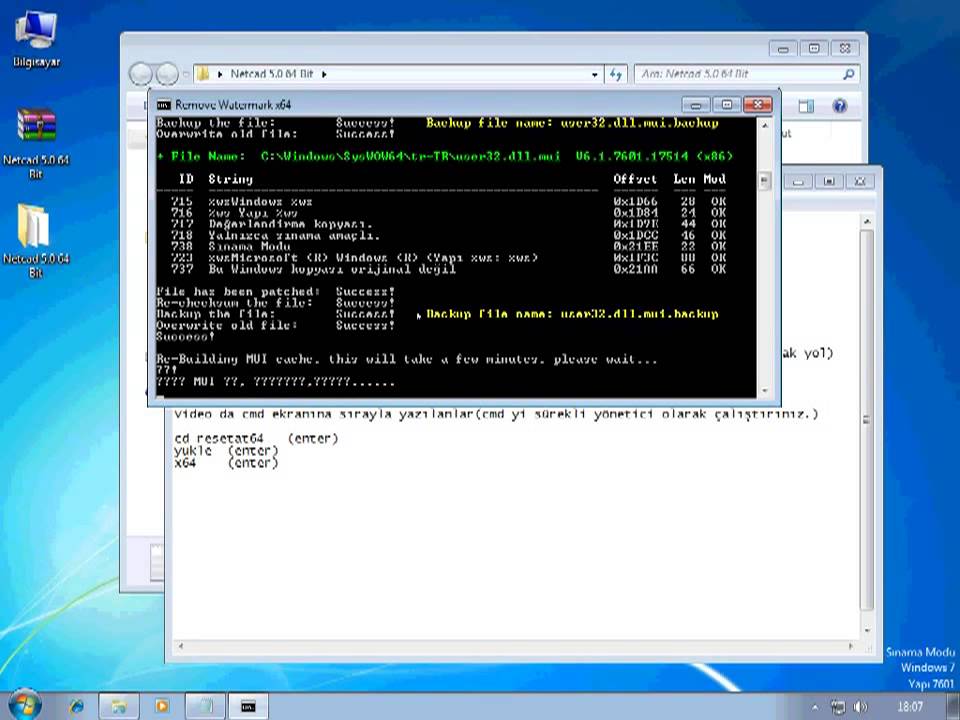Click 'File has been patched' console line
This screenshot has height=720, width=960.
click(276, 291)
